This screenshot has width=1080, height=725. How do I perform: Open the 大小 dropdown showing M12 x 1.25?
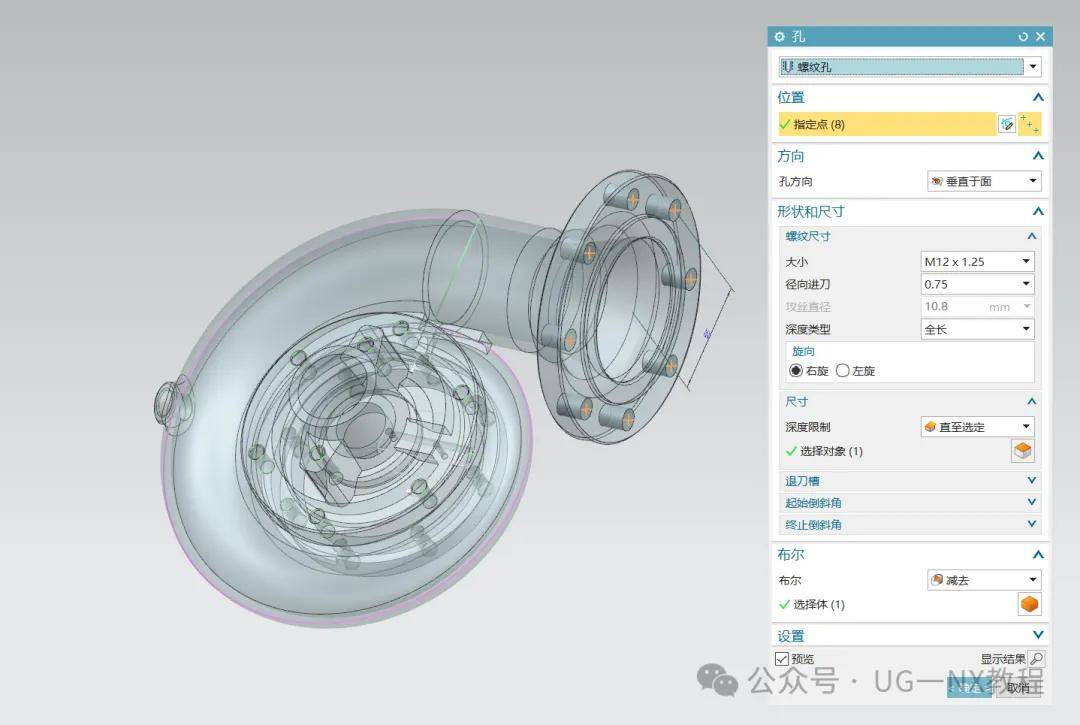[977, 261]
